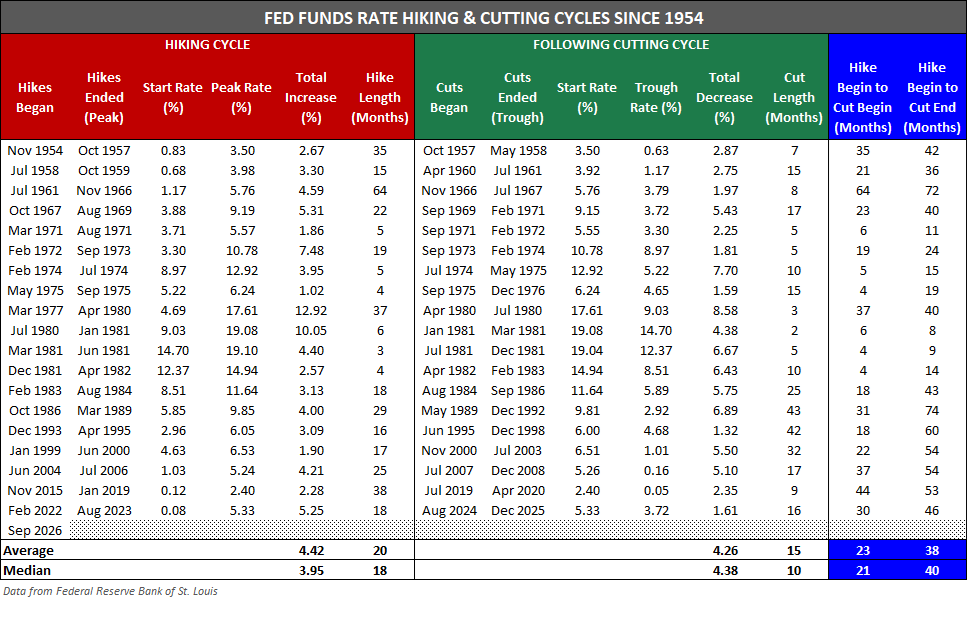Select the 'Nov 1954' hikes began cell

tap(35, 151)
